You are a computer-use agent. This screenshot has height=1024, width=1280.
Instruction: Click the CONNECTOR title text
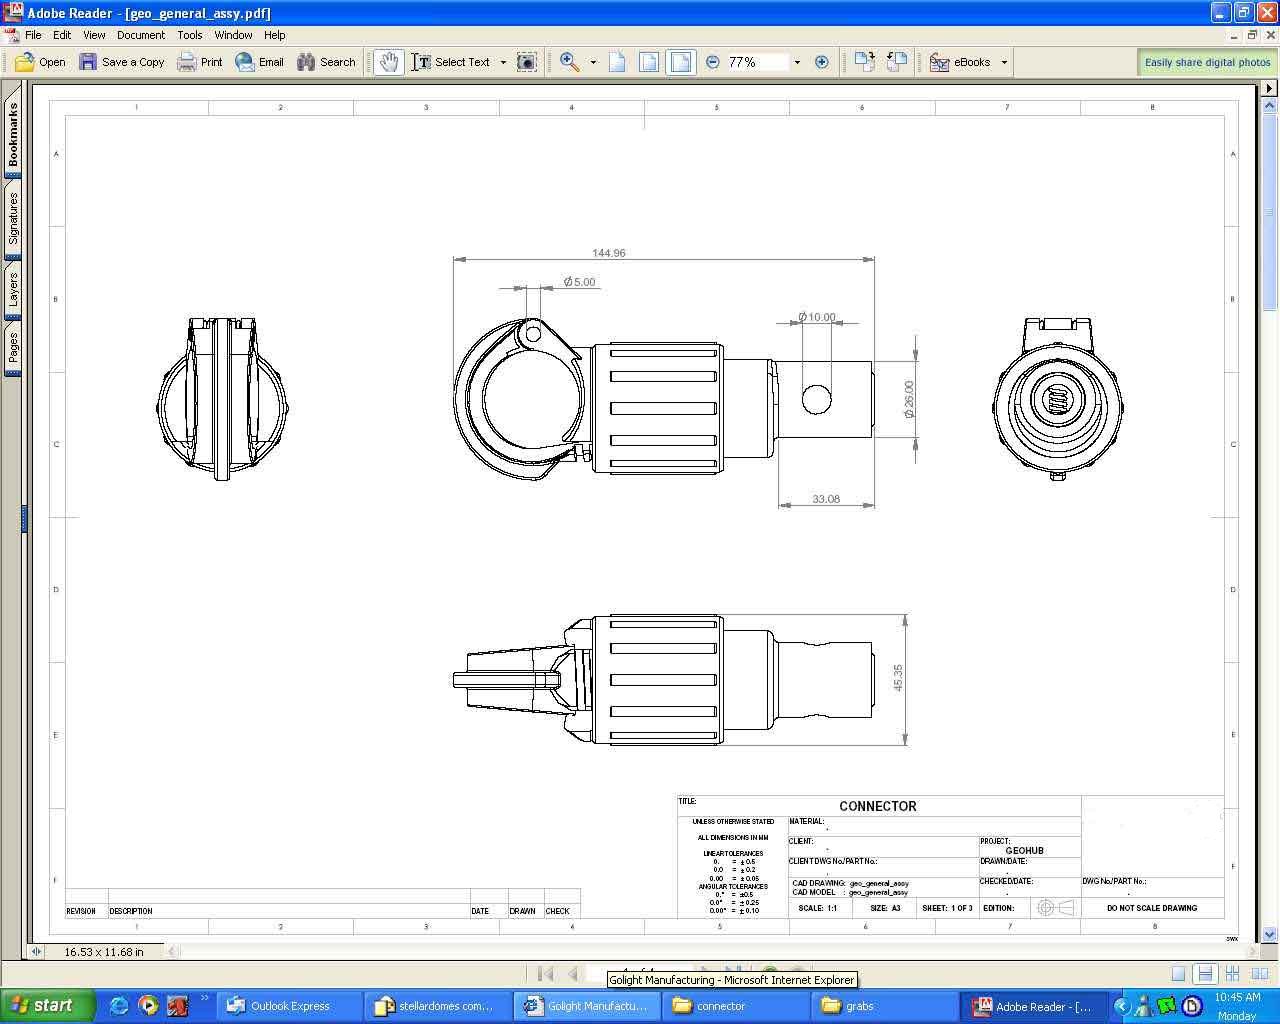(x=878, y=806)
